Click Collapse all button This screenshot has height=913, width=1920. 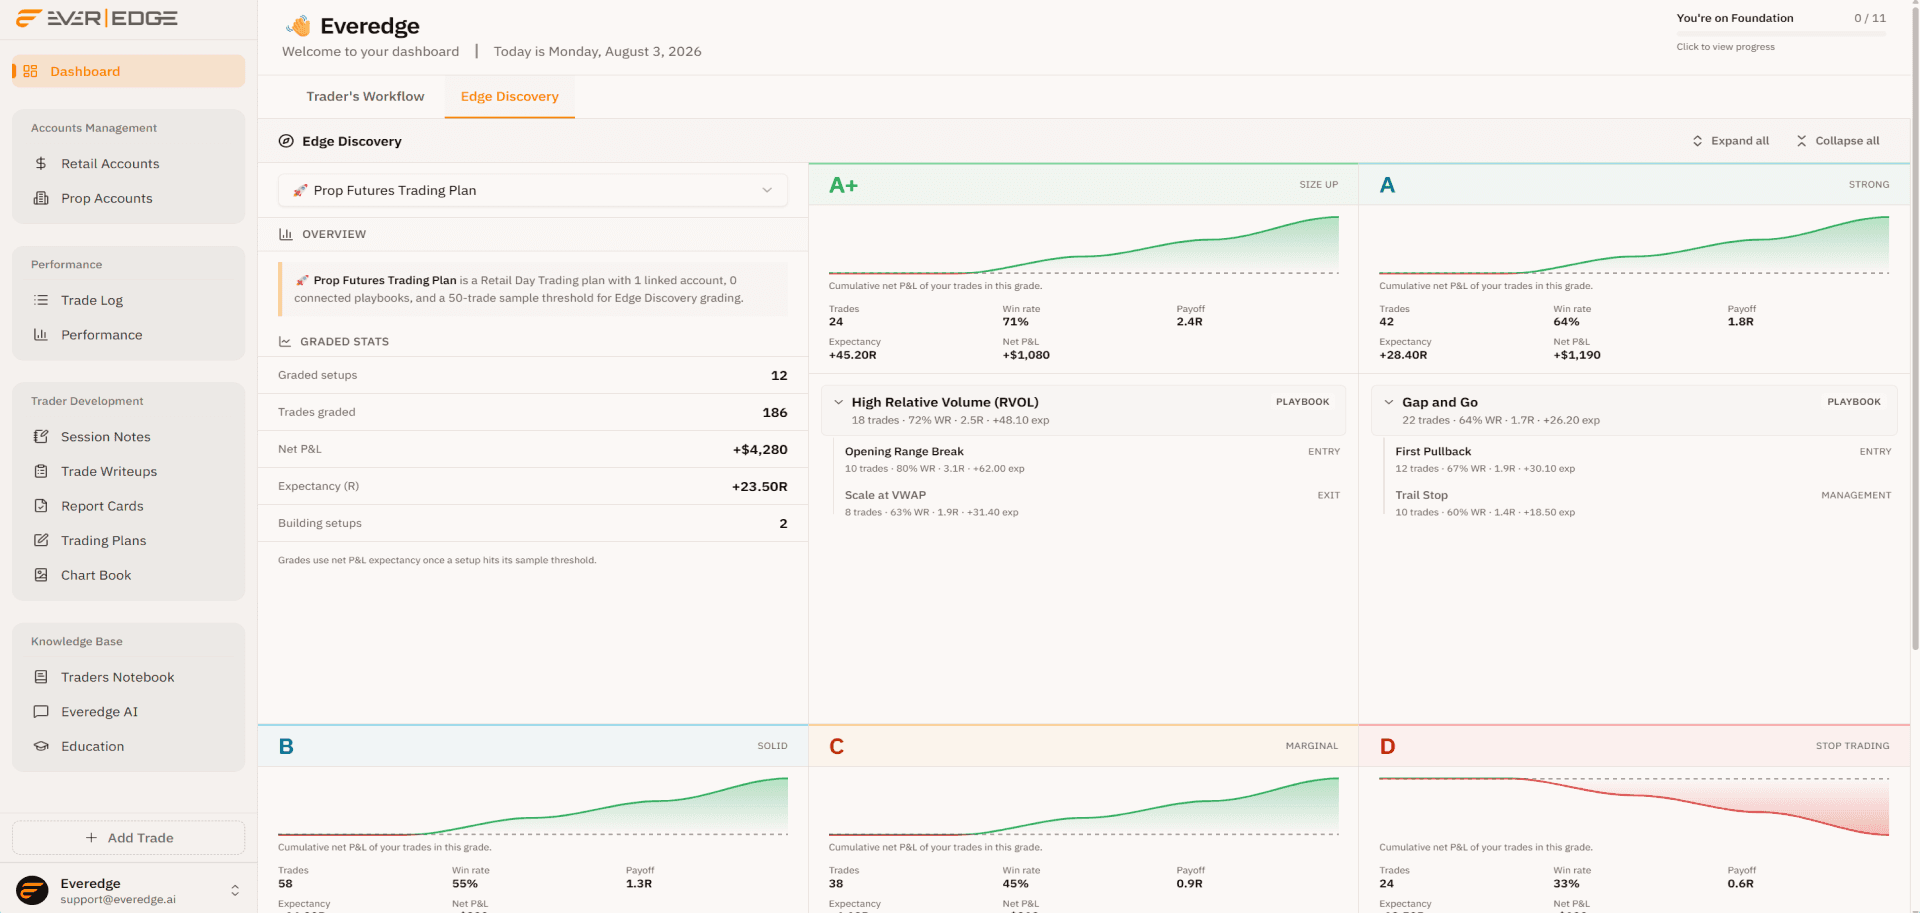pyautogui.click(x=1838, y=141)
